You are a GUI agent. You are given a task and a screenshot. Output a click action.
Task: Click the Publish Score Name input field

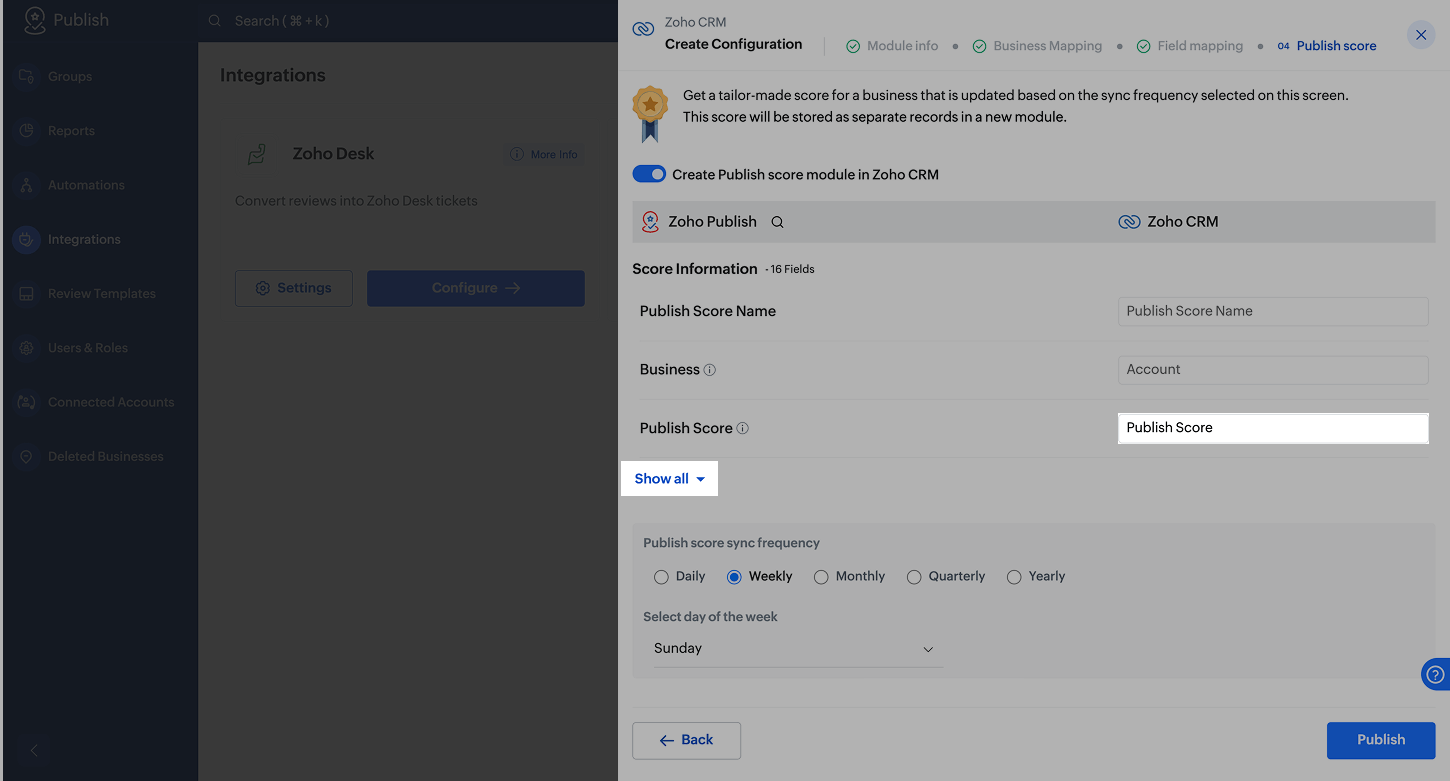1273,311
